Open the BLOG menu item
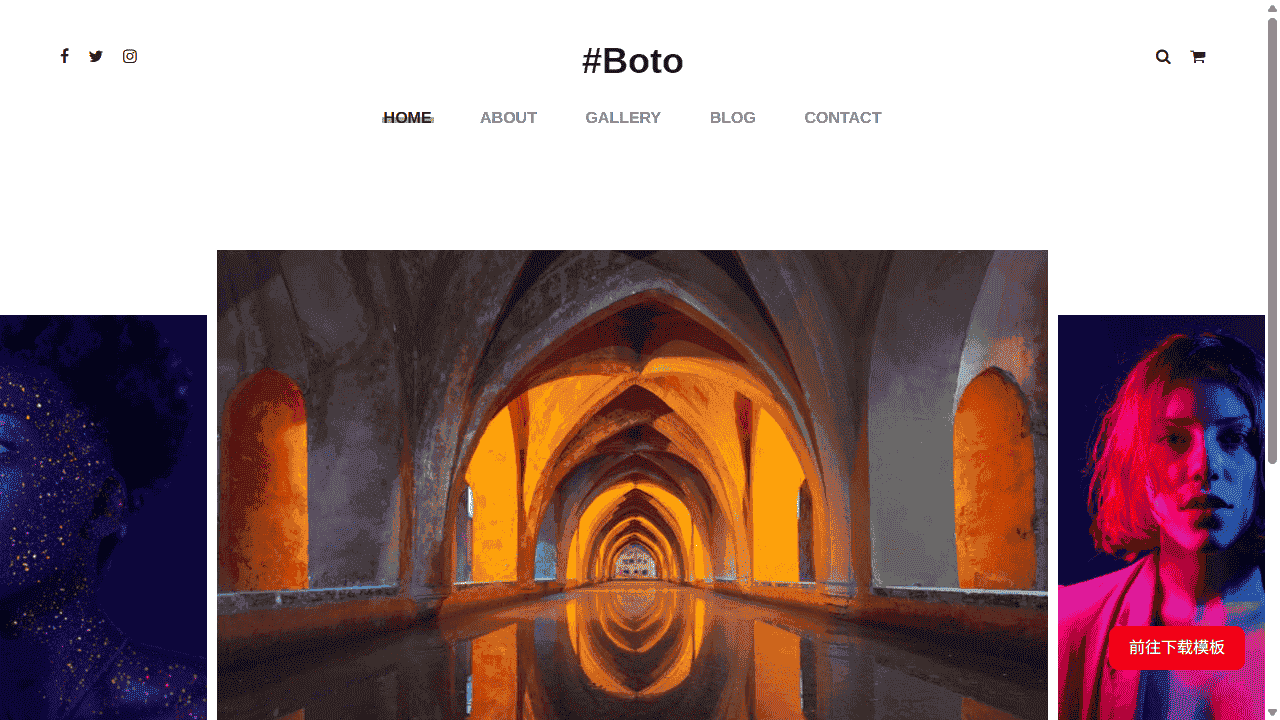The width and height of the screenshot is (1280, 720). [x=733, y=118]
